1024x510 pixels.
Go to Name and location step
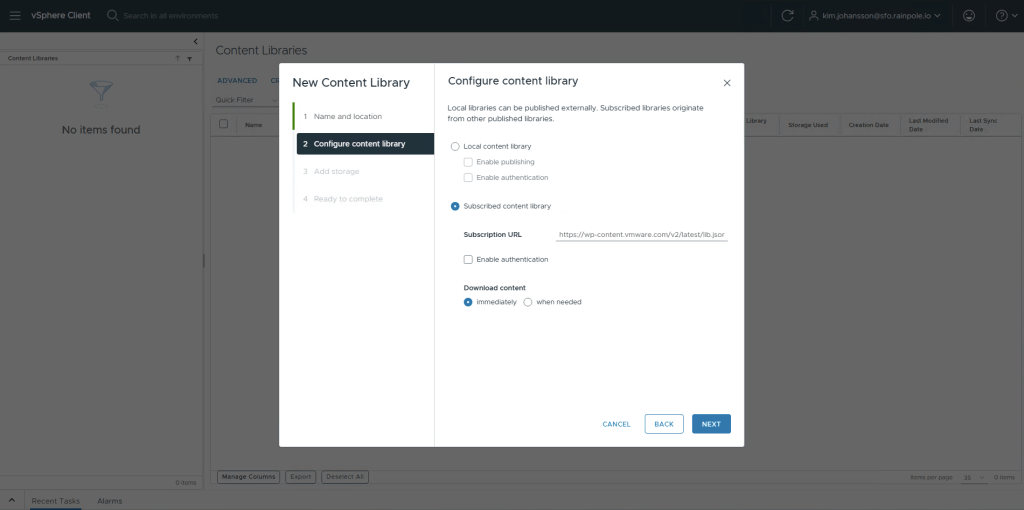tap(347, 117)
